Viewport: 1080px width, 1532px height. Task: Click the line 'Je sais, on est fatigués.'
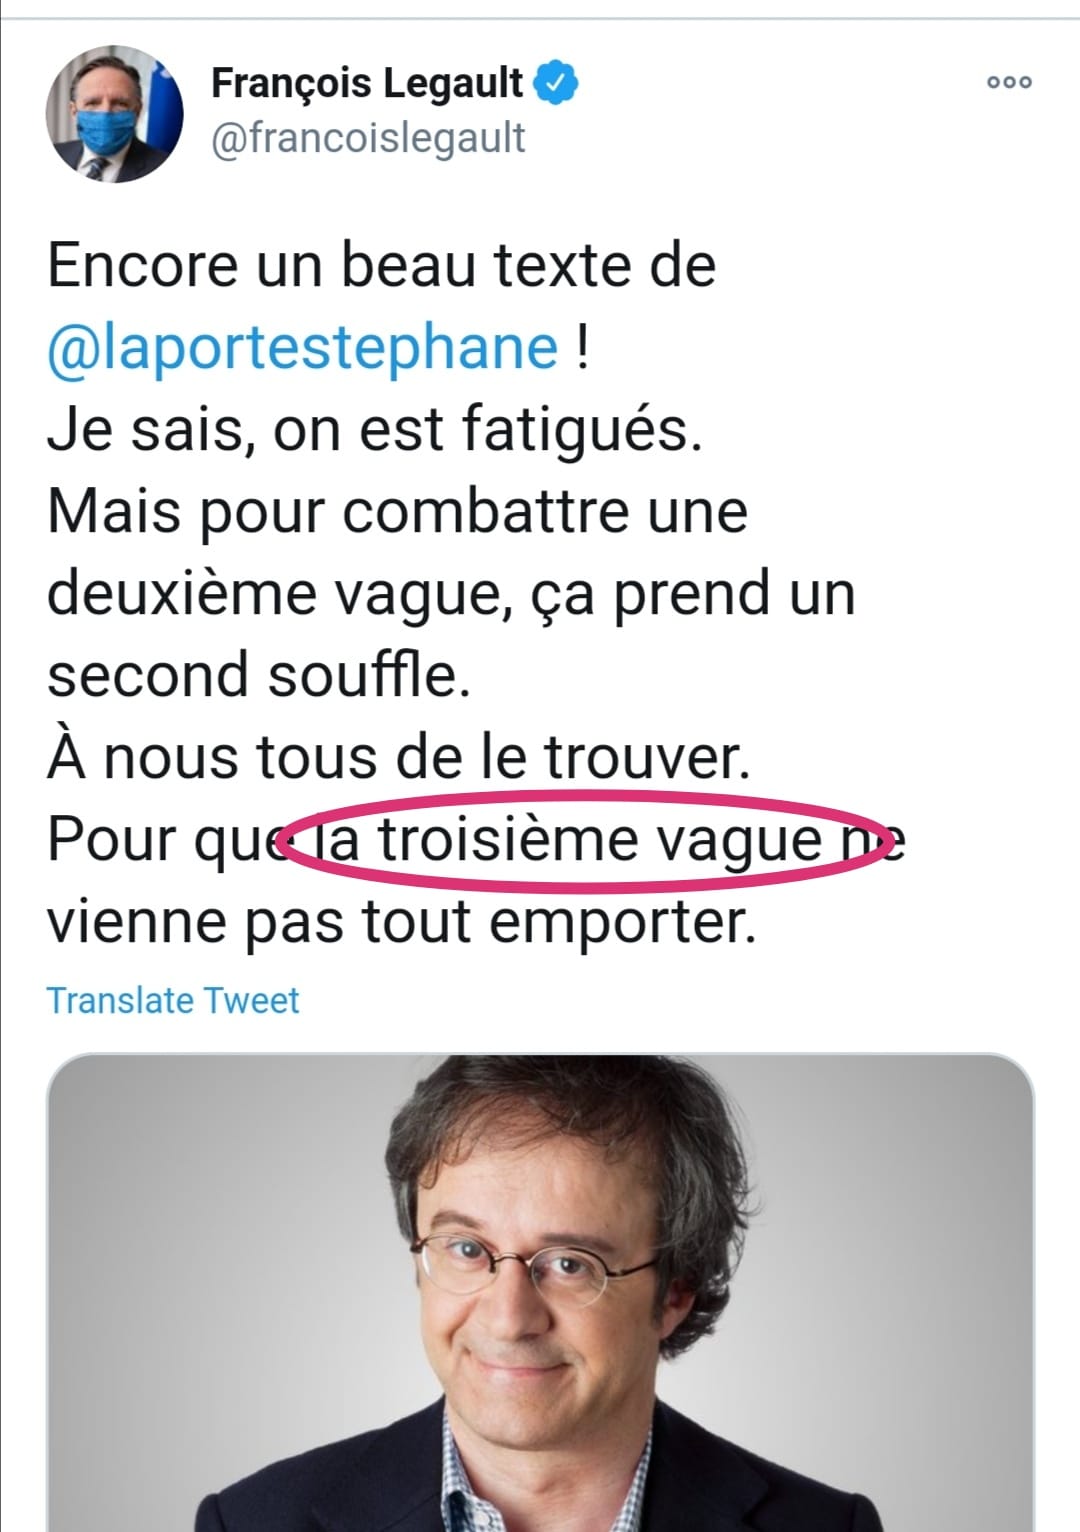point(375,429)
